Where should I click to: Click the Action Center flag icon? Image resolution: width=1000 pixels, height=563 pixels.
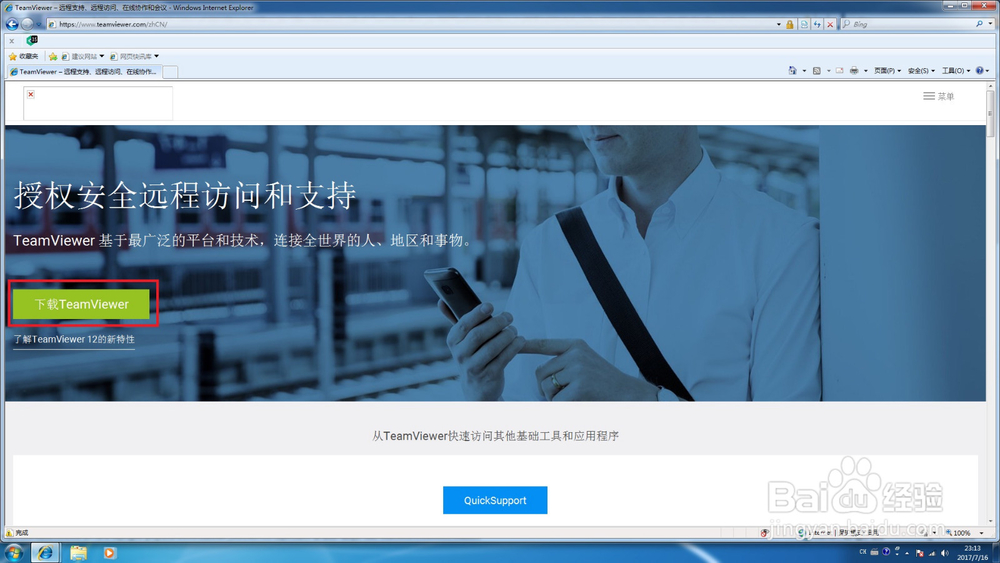tap(920, 553)
